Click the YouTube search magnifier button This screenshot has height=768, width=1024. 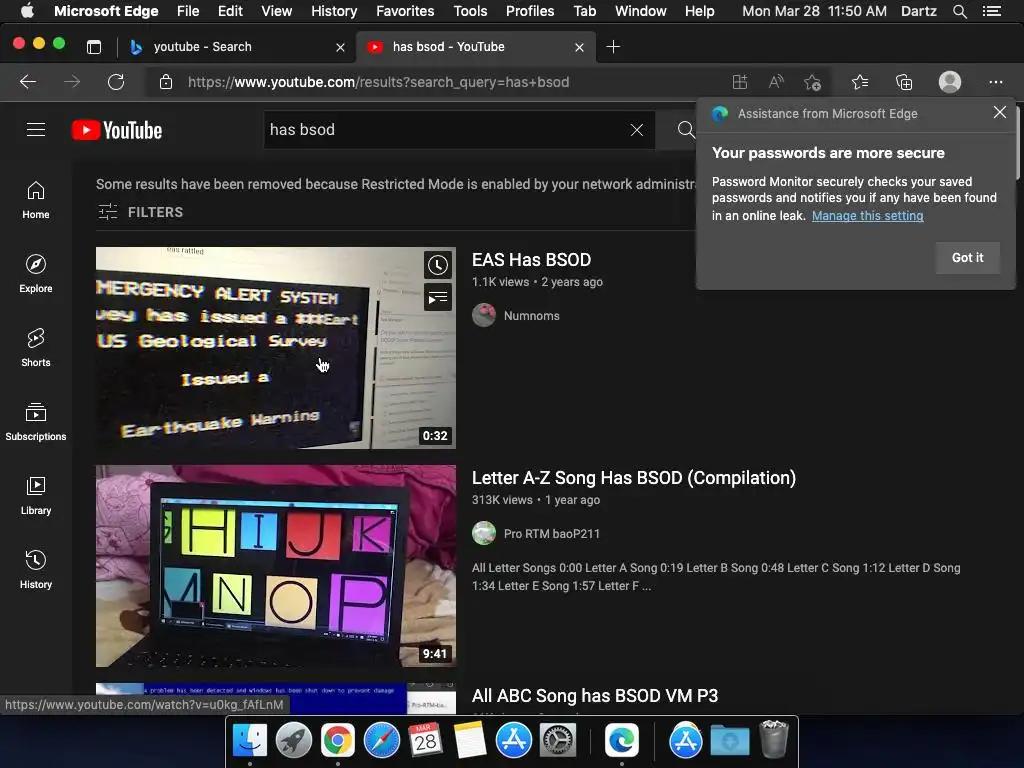point(684,130)
